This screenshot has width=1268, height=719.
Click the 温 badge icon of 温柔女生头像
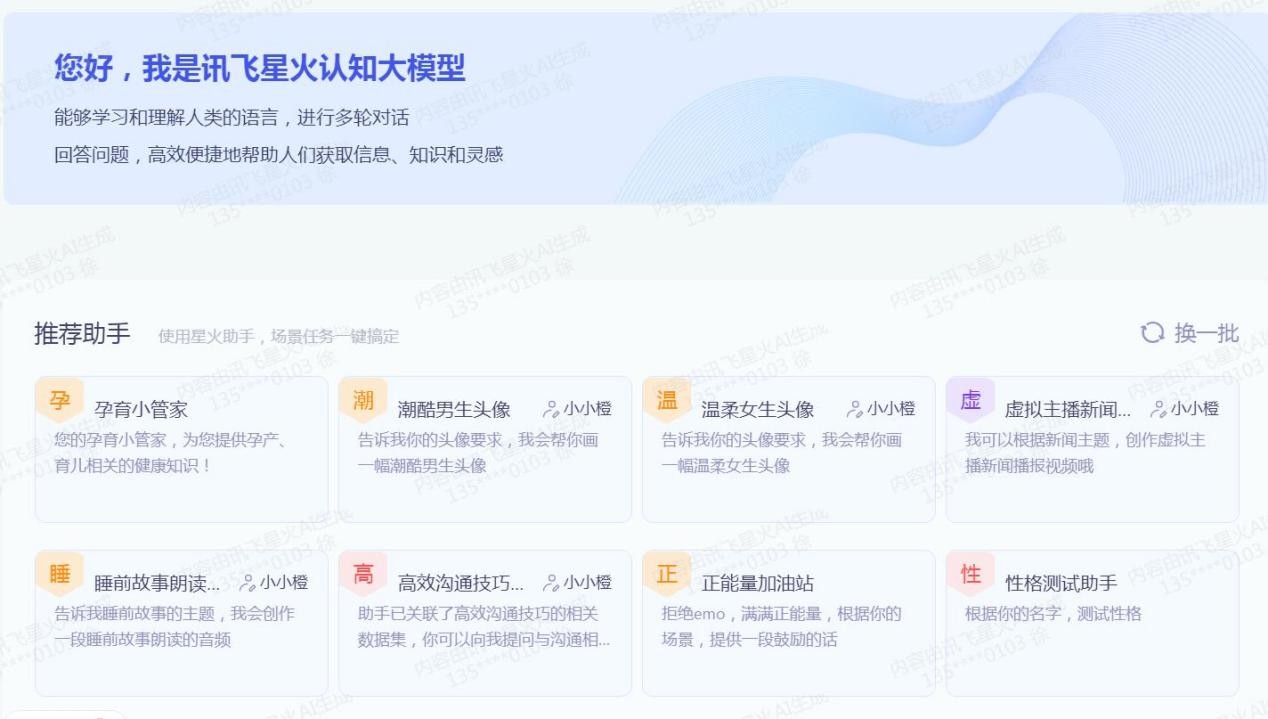click(x=667, y=400)
